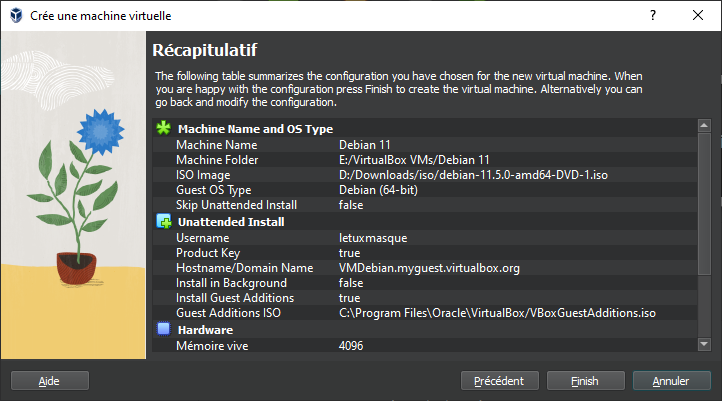Click the Install Guest Additions row label
The width and height of the screenshot is (722, 401).
pyautogui.click(x=235, y=298)
